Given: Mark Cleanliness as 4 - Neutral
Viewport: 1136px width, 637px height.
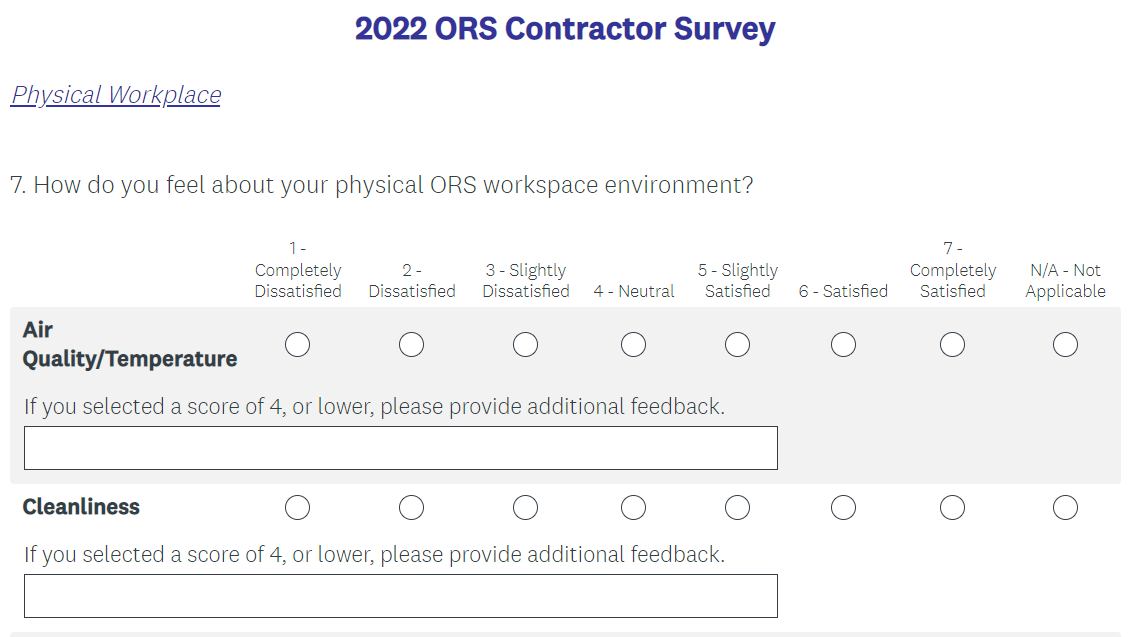Looking at the screenshot, I should tap(633, 508).
